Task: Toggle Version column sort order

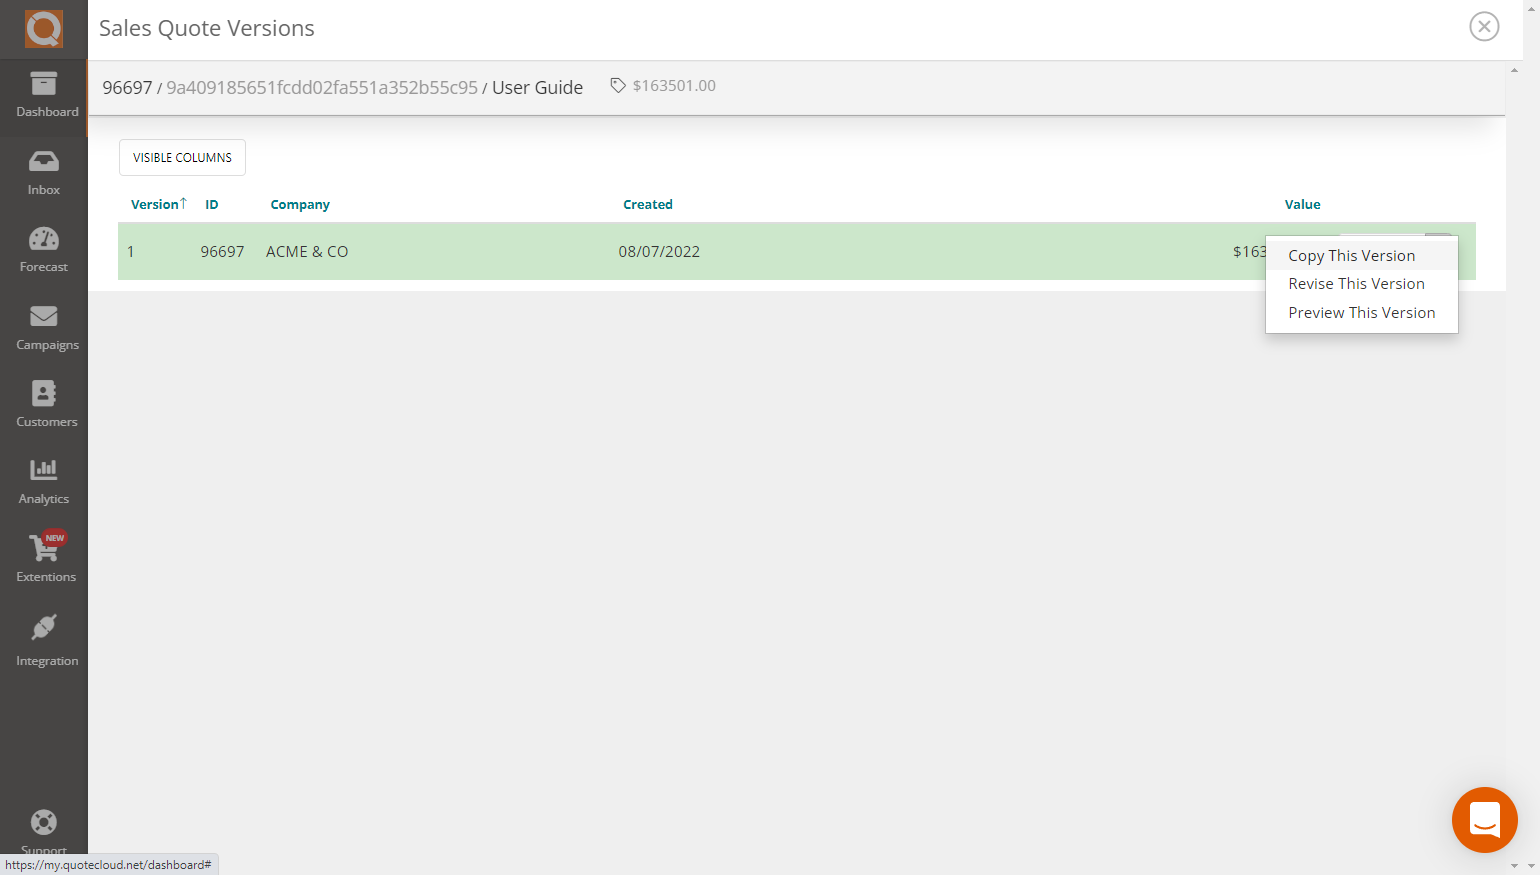Action: (155, 204)
